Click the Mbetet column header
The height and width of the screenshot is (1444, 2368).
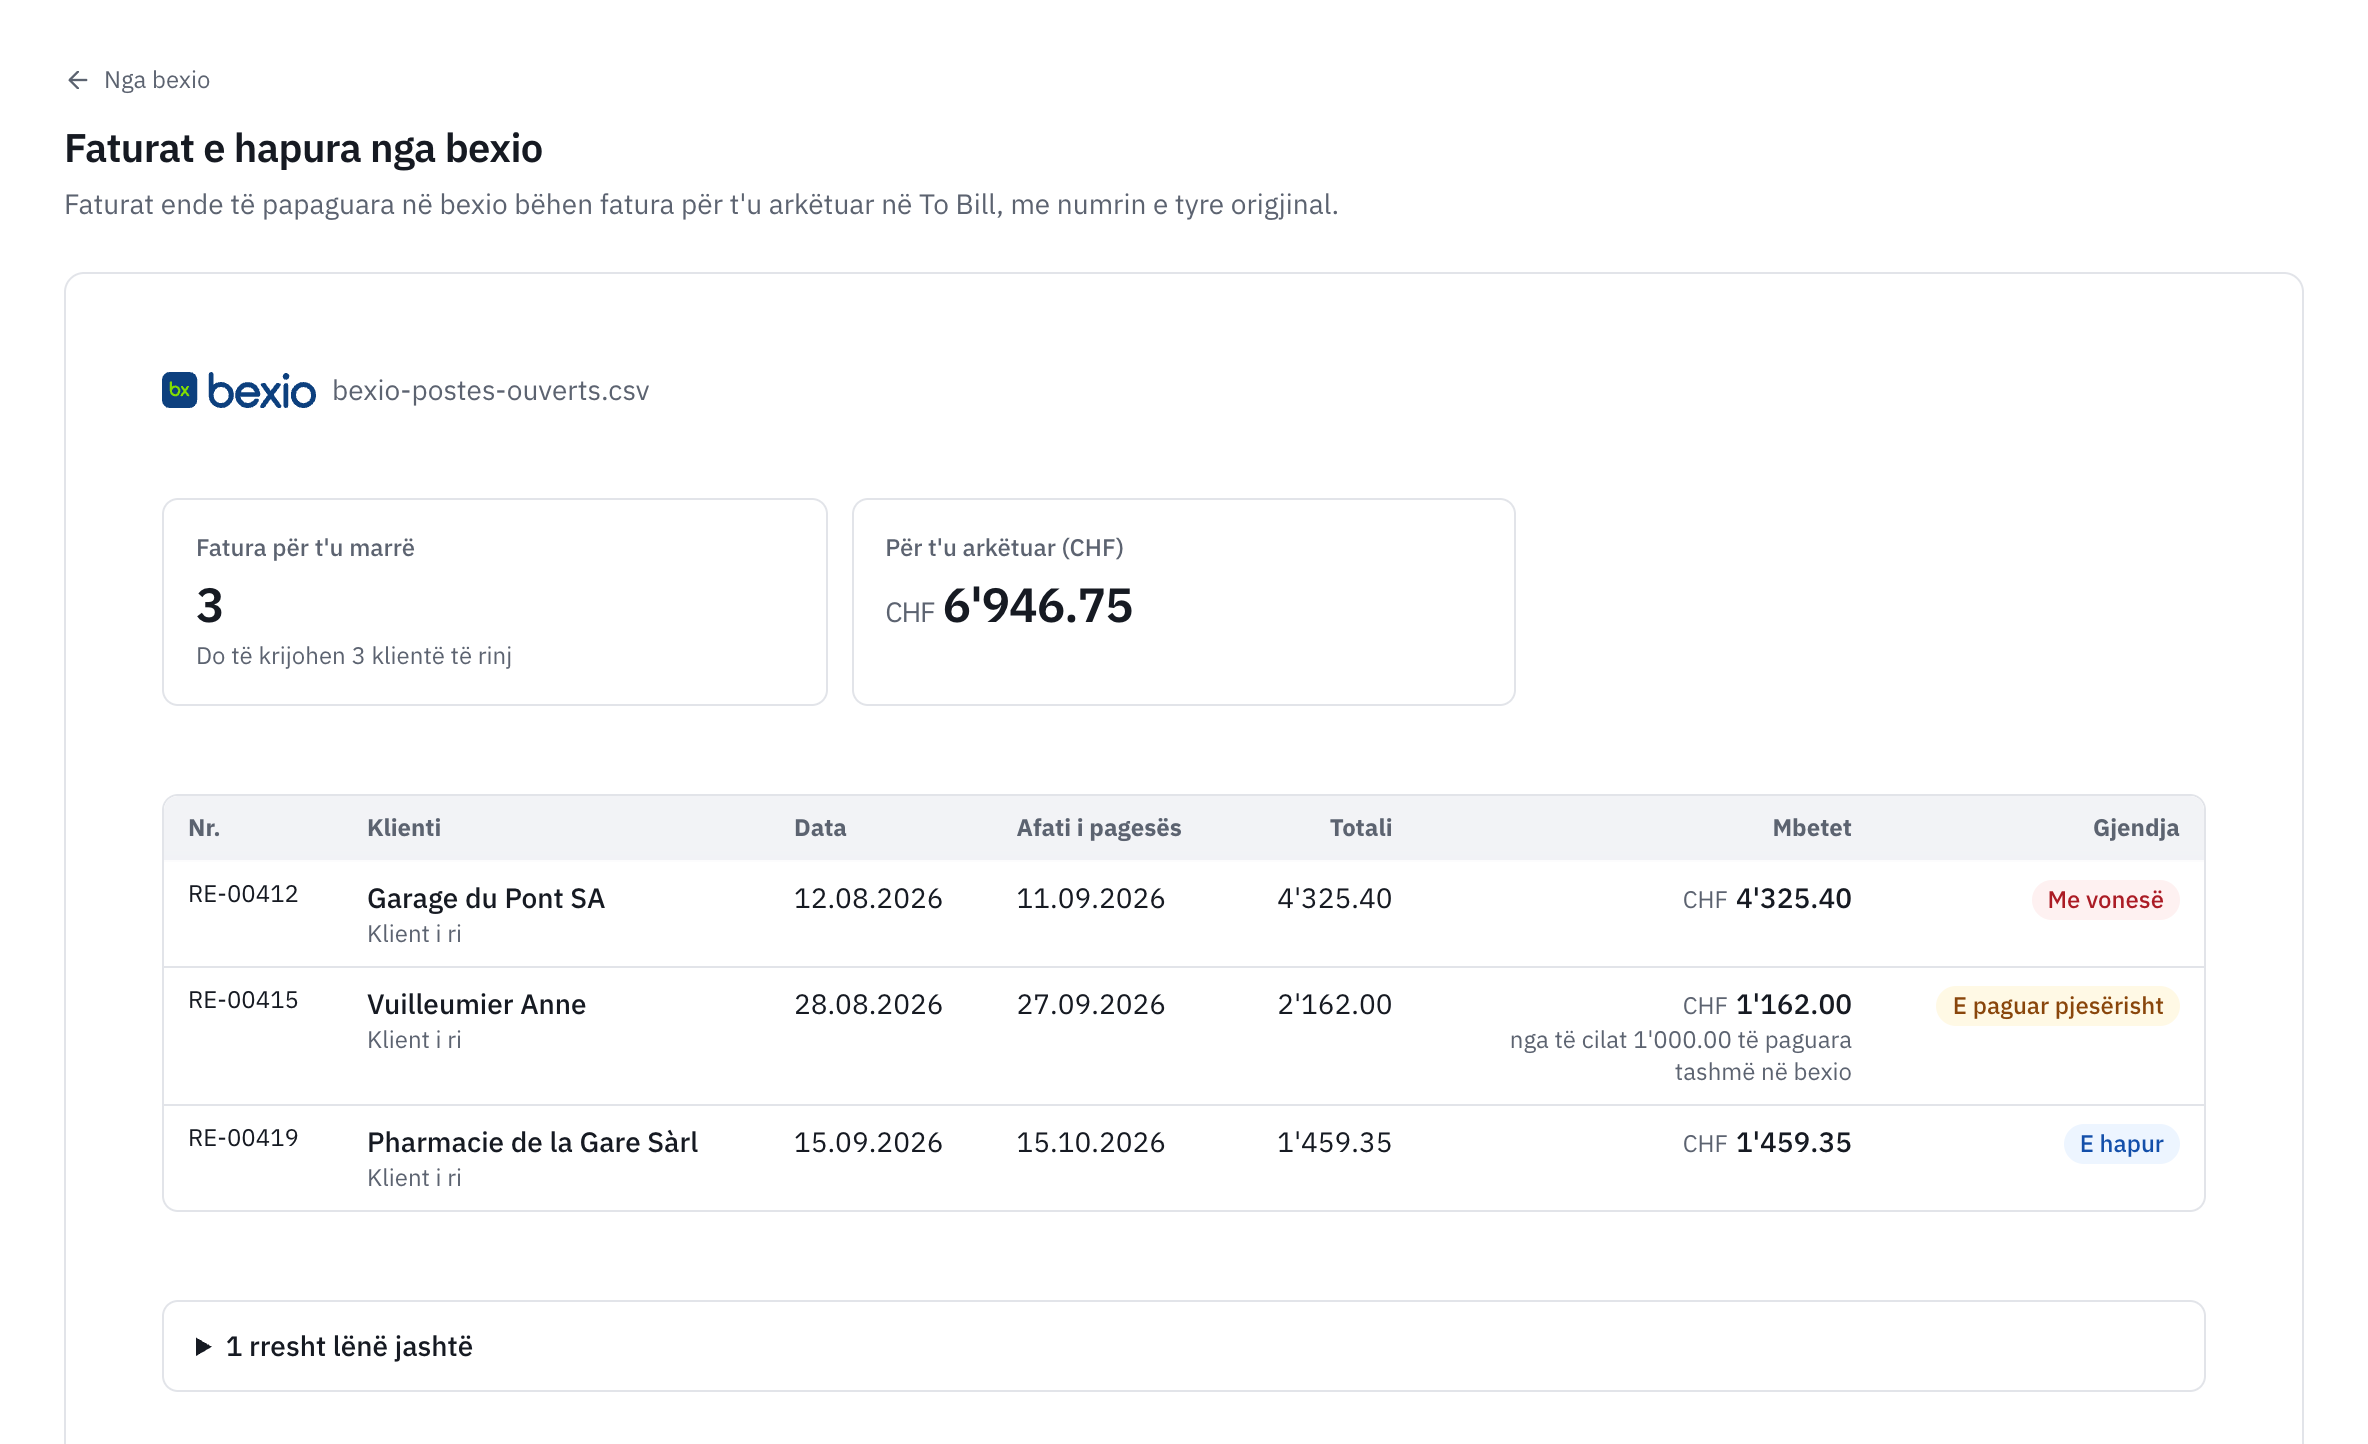1811,828
